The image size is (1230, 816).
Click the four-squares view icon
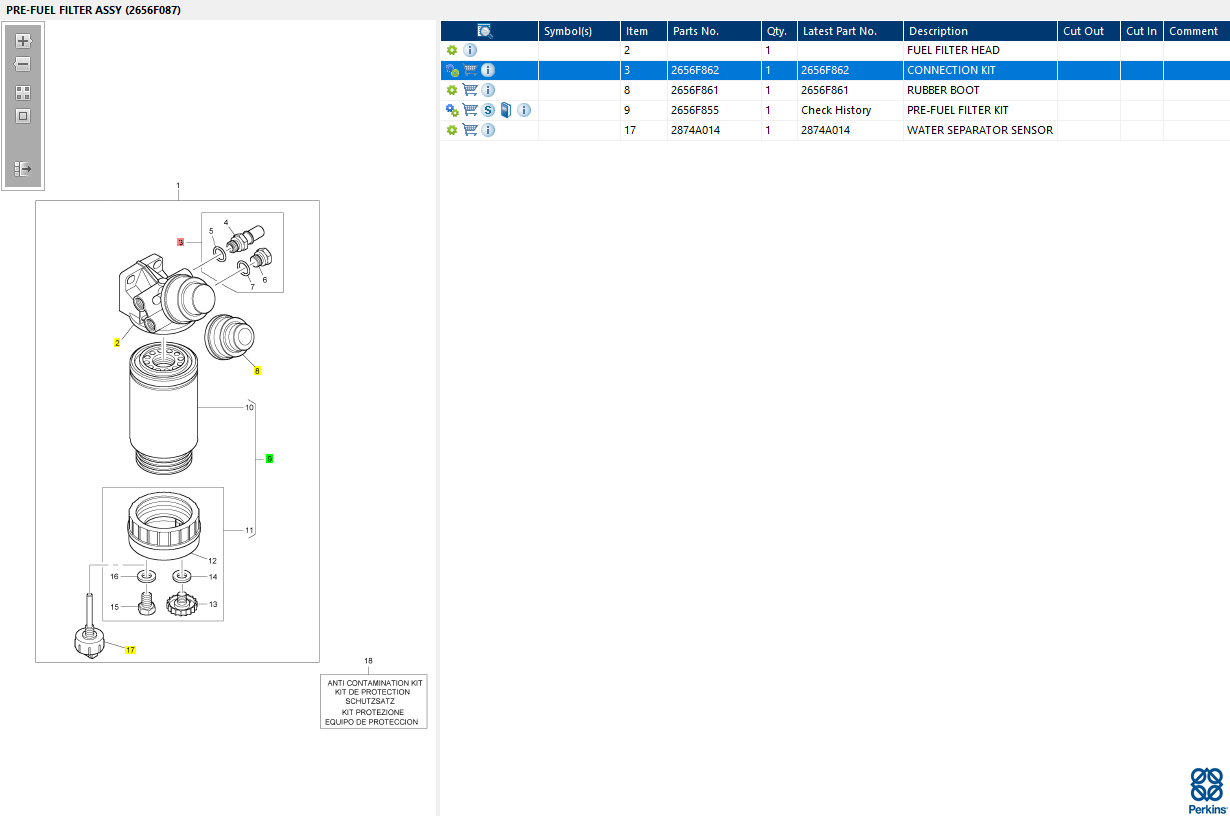pyautogui.click(x=23, y=92)
